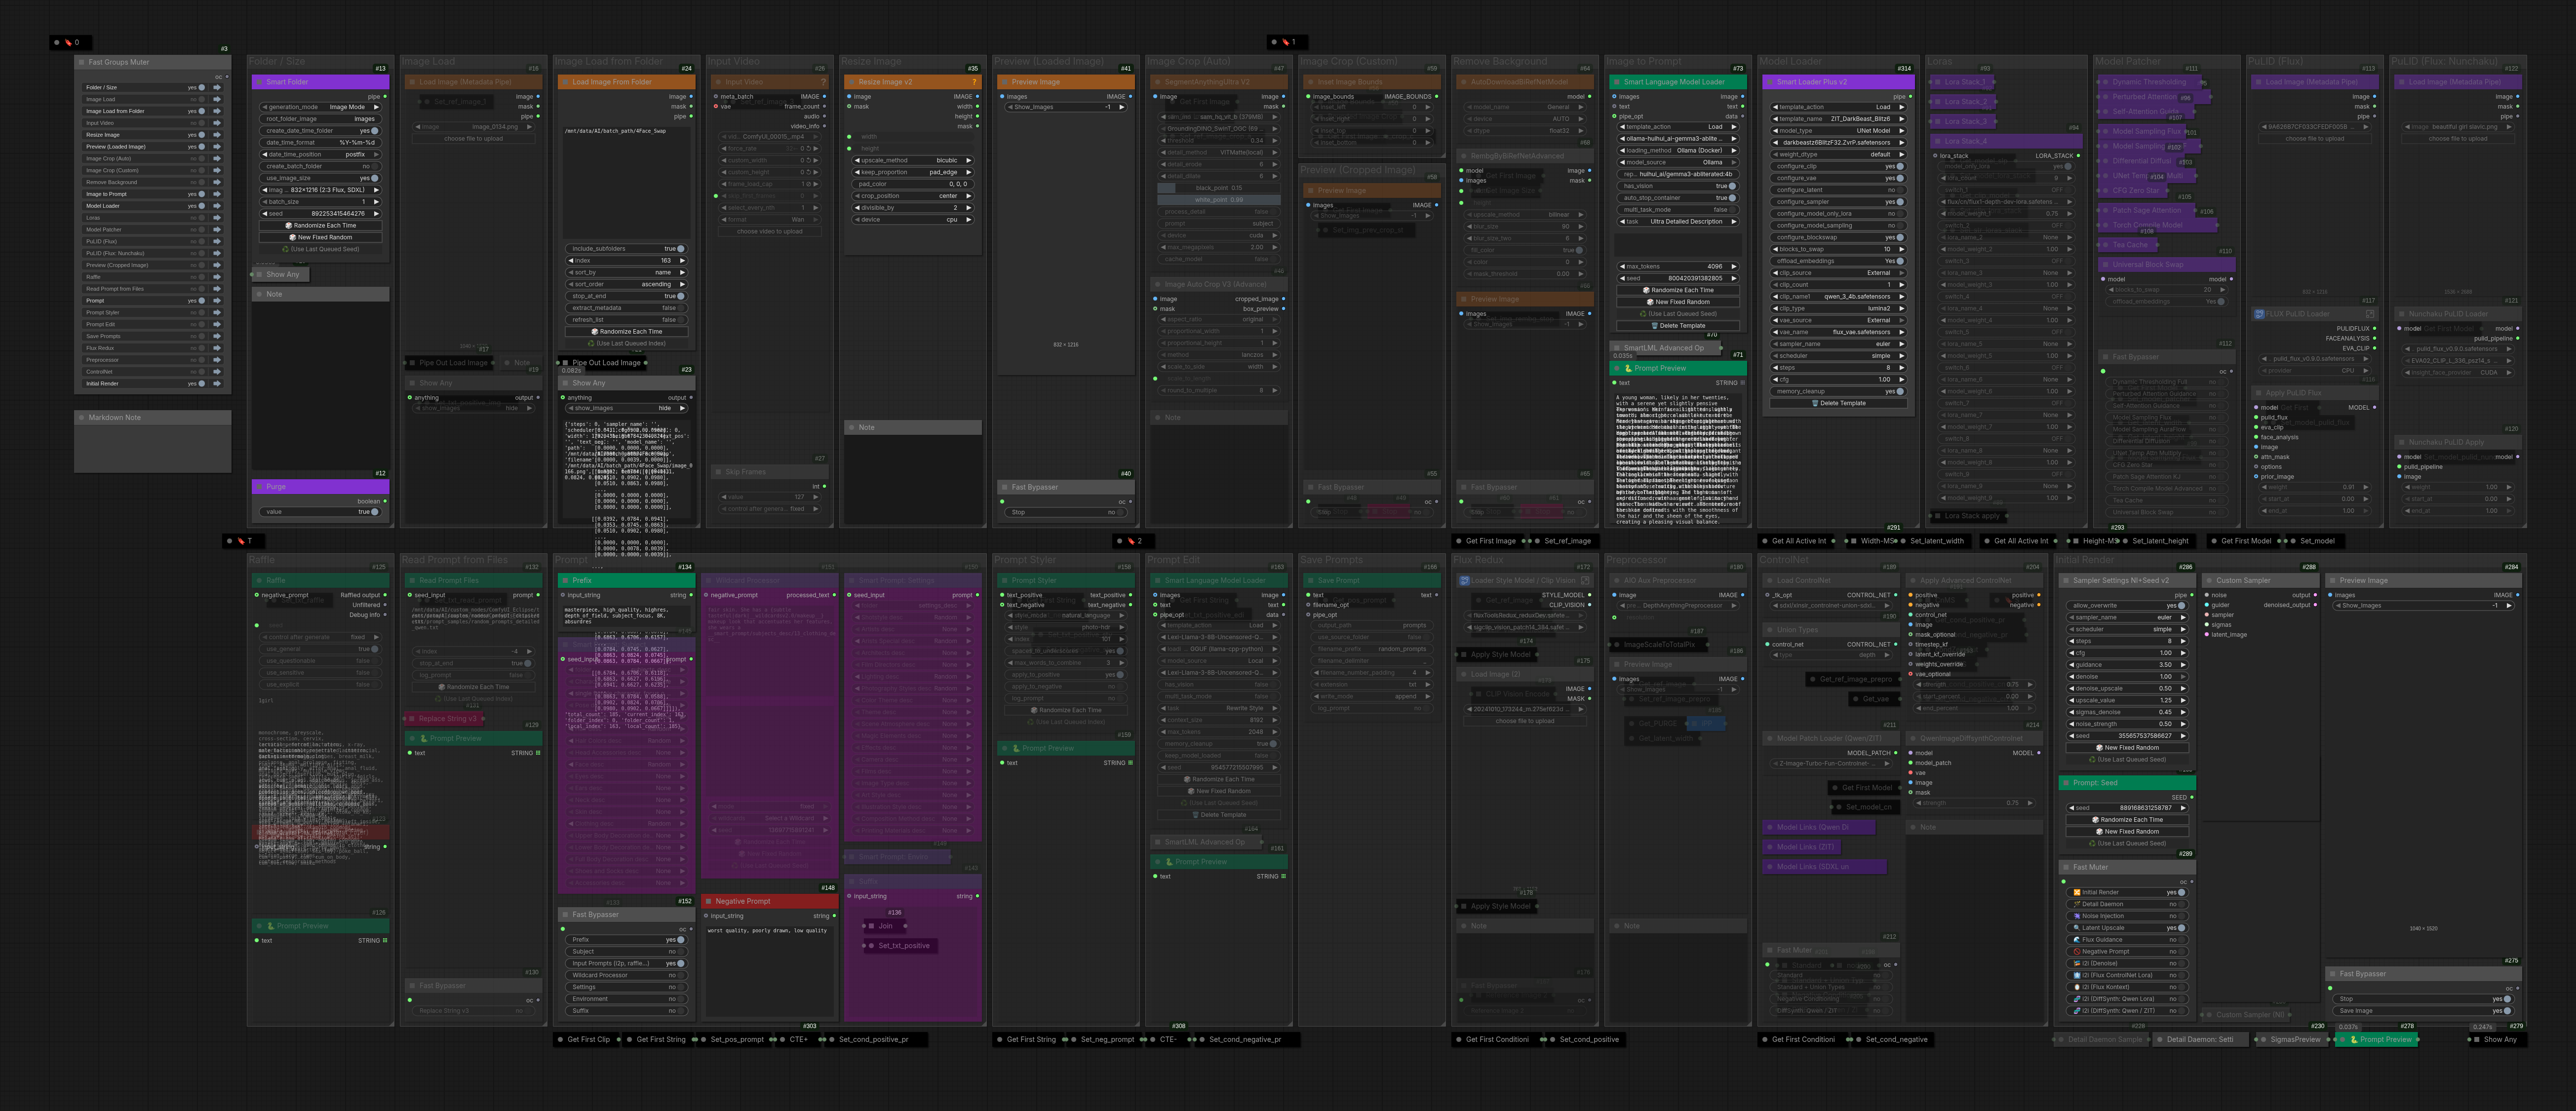Click the arrow icon on the Image Load row
The image size is (2576, 1111).
click(217, 99)
